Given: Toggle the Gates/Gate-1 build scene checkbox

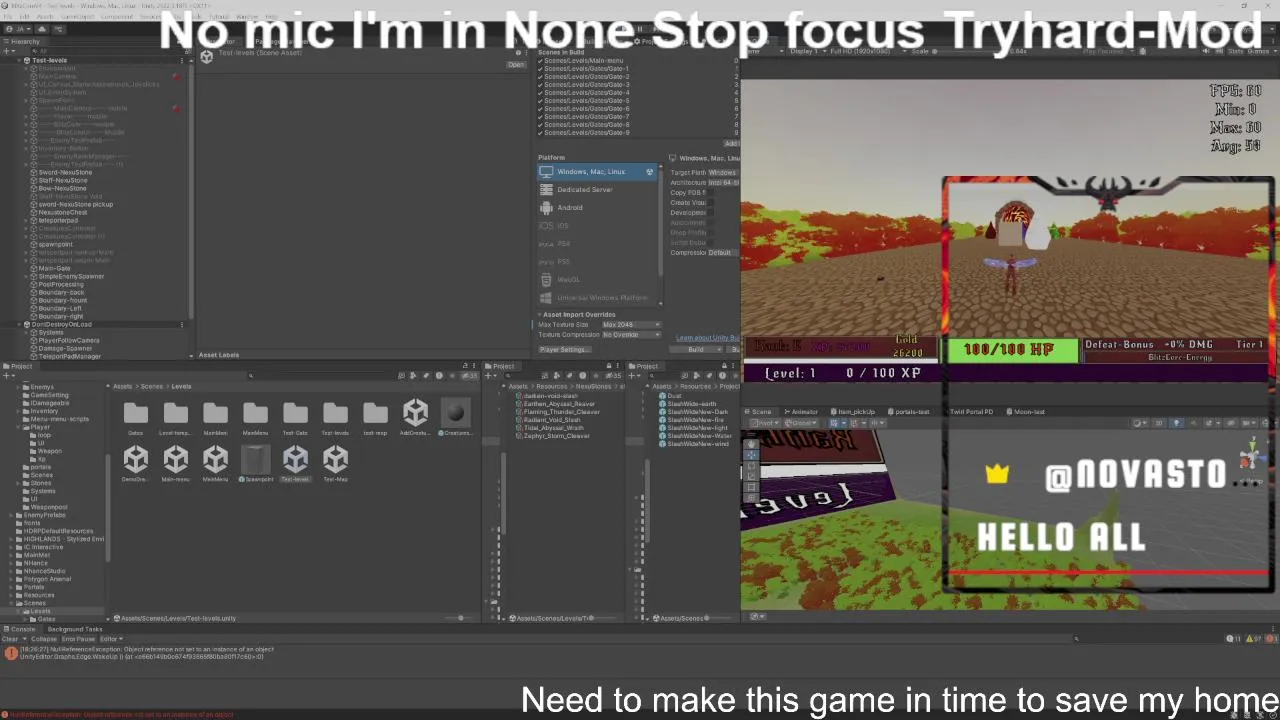Looking at the screenshot, I should coord(541,69).
